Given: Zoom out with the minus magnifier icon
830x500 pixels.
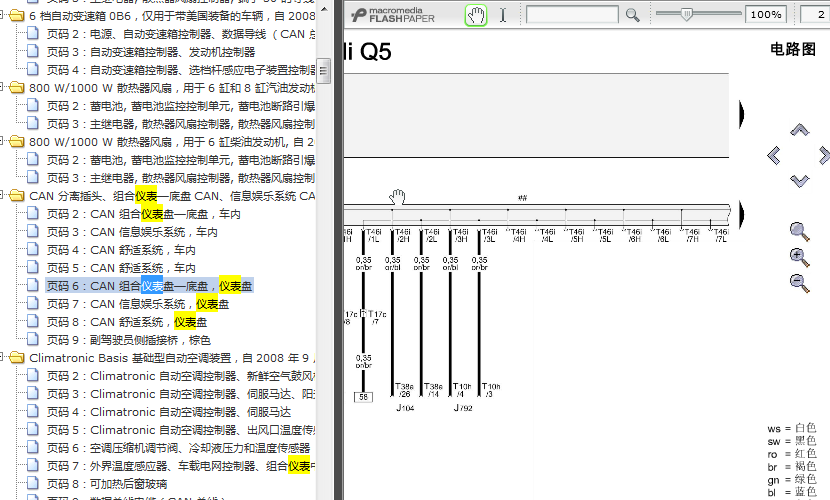Looking at the screenshot, I should tap(799, 283).
